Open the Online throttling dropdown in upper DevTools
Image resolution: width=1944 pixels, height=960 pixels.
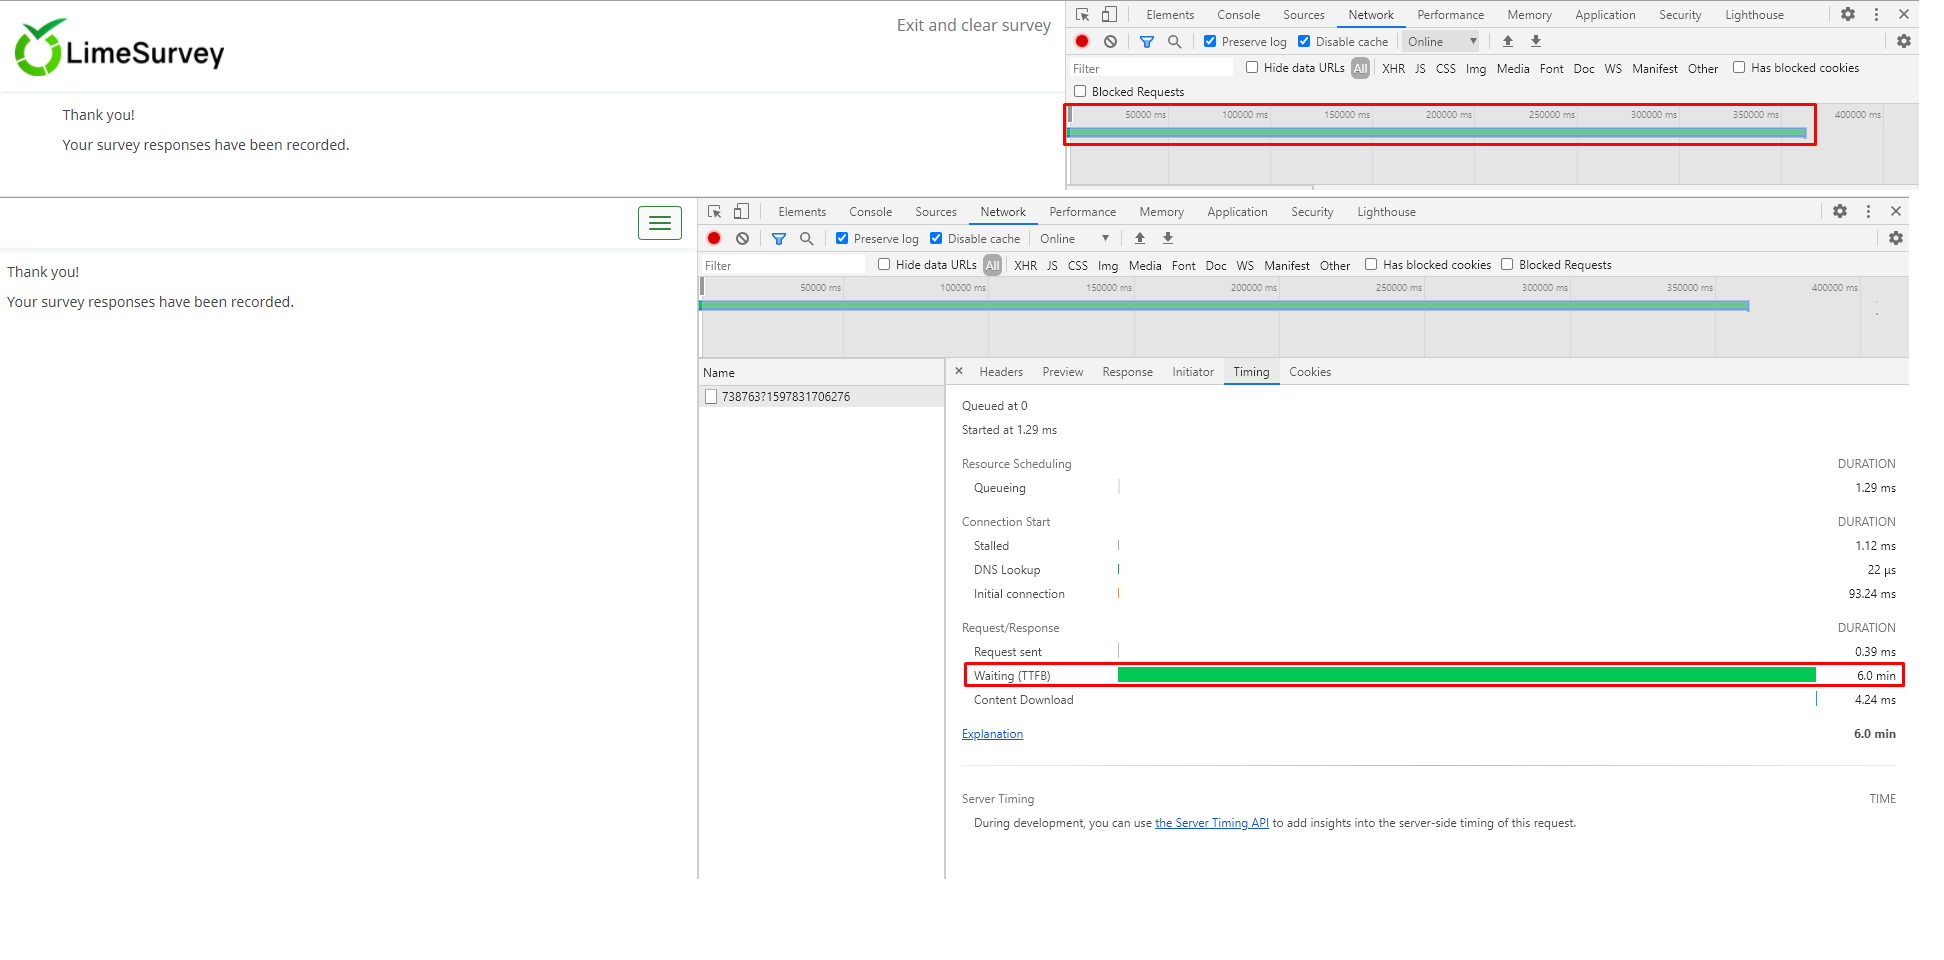click(x=1441, y=41)
